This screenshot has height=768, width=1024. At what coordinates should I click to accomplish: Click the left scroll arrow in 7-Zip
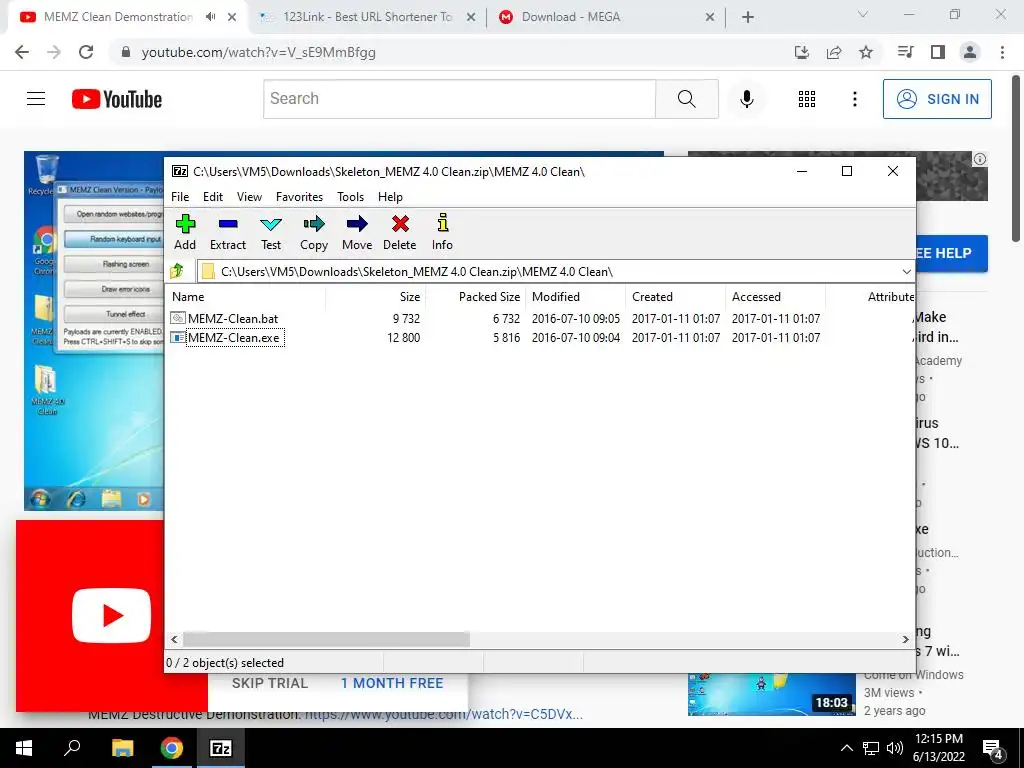tap(174, 639)
